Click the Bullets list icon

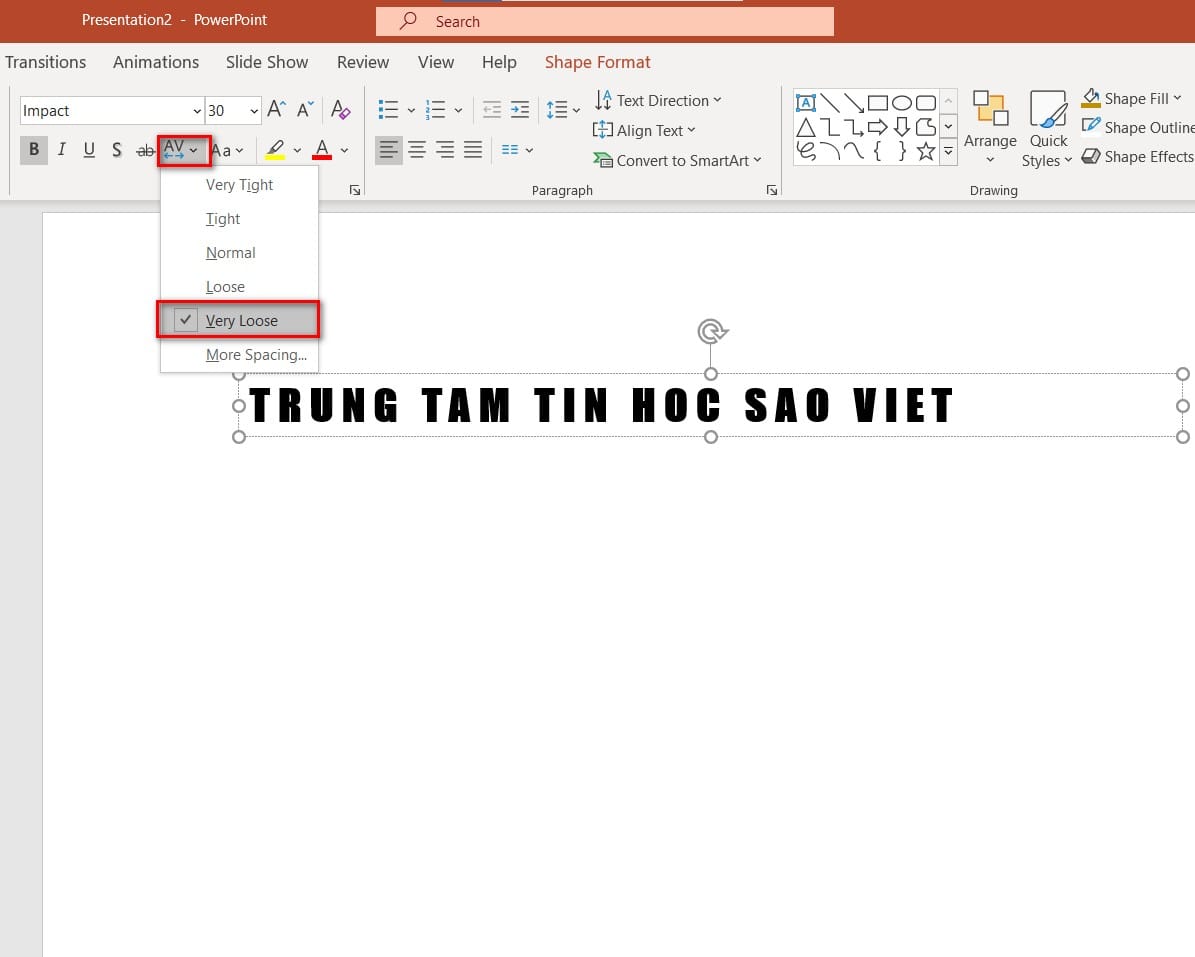point(389,110)
